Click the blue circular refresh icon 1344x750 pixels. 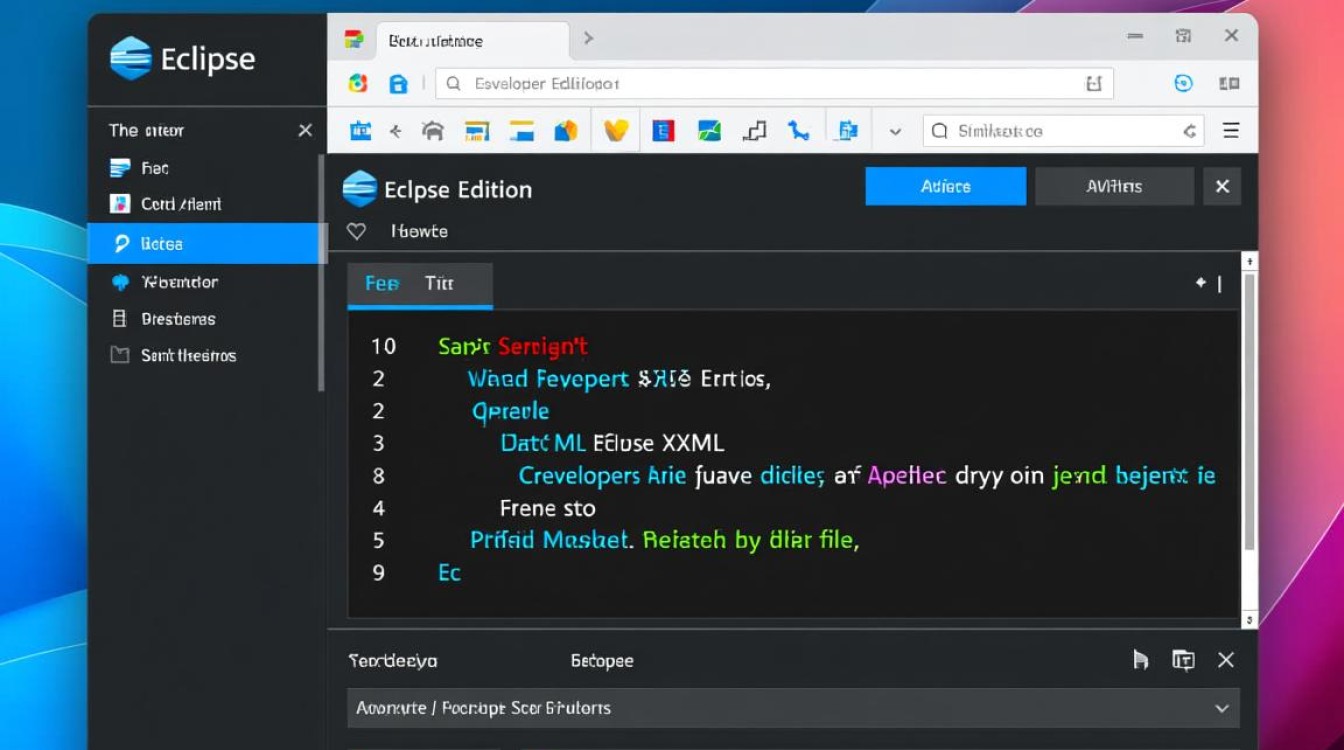[1183, 84]
